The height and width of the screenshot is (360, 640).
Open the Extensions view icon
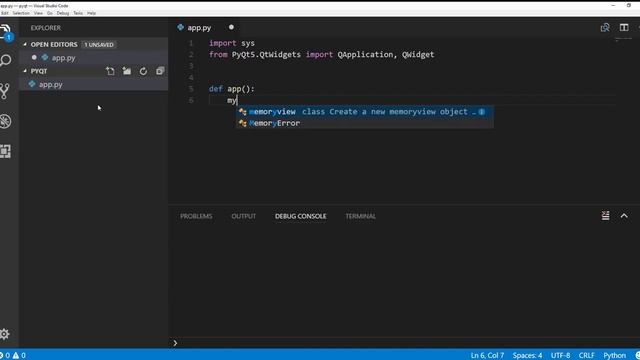click(5, 151)
